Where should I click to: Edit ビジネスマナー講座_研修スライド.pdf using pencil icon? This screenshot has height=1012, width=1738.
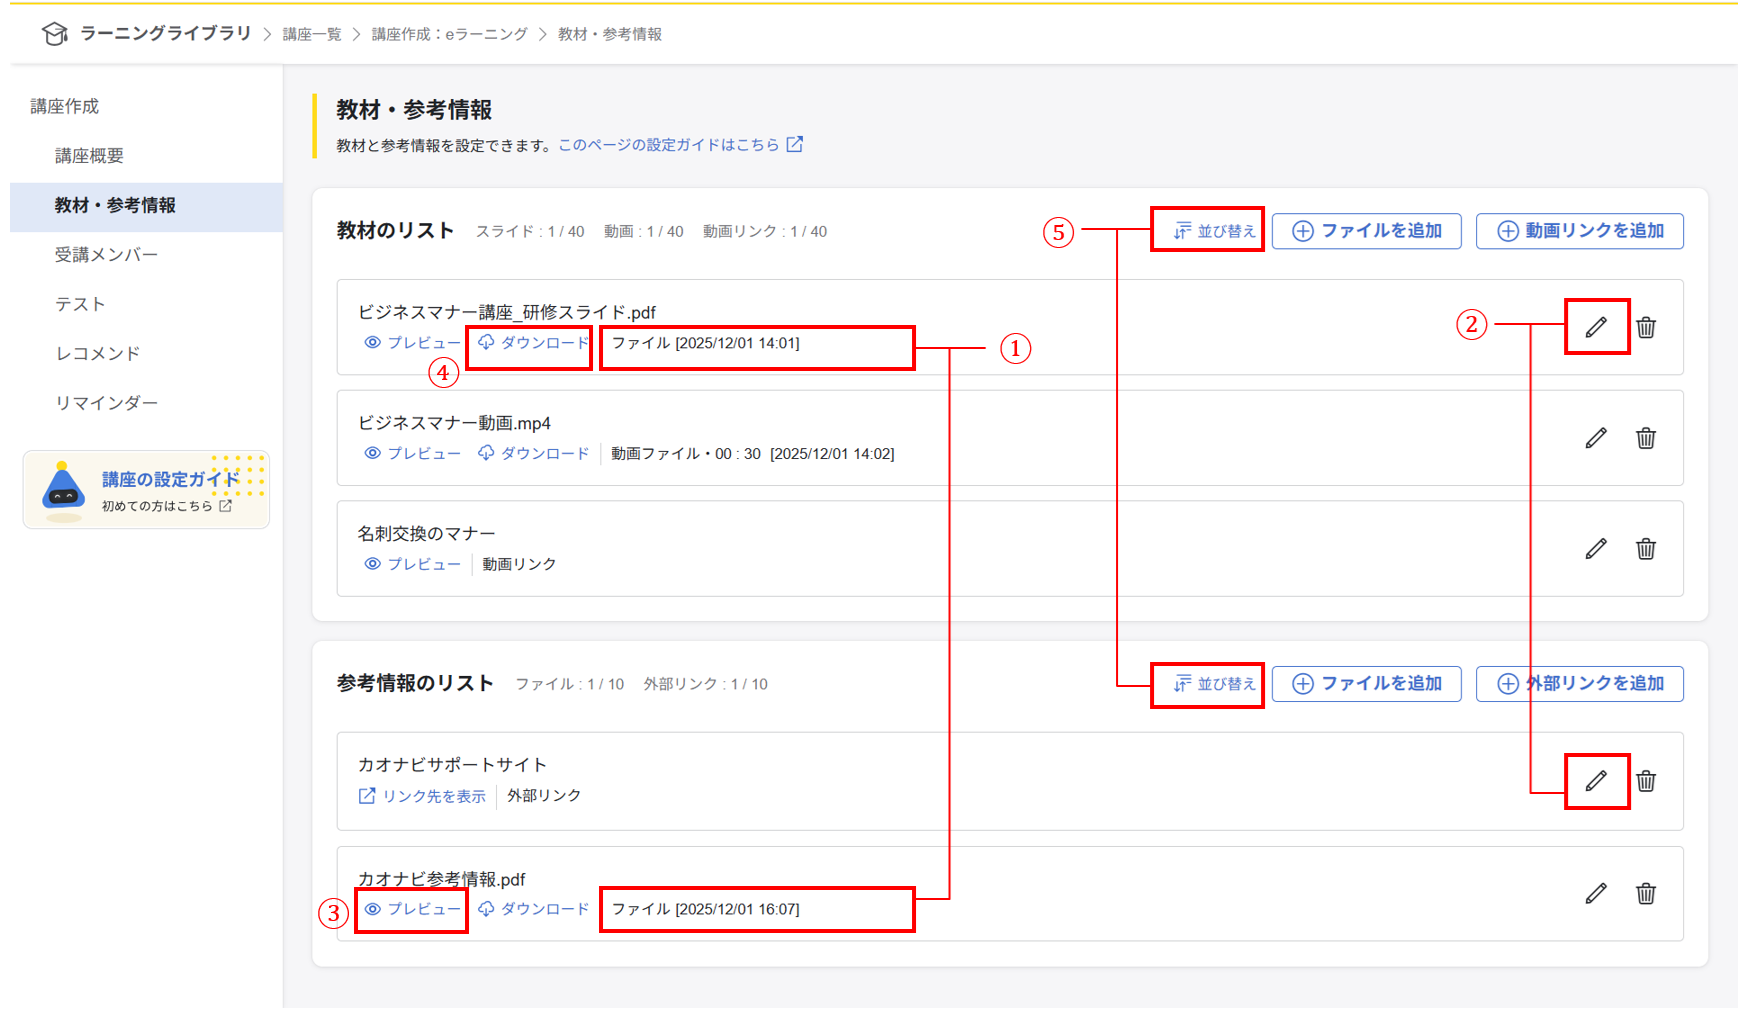pos(1597,327)
